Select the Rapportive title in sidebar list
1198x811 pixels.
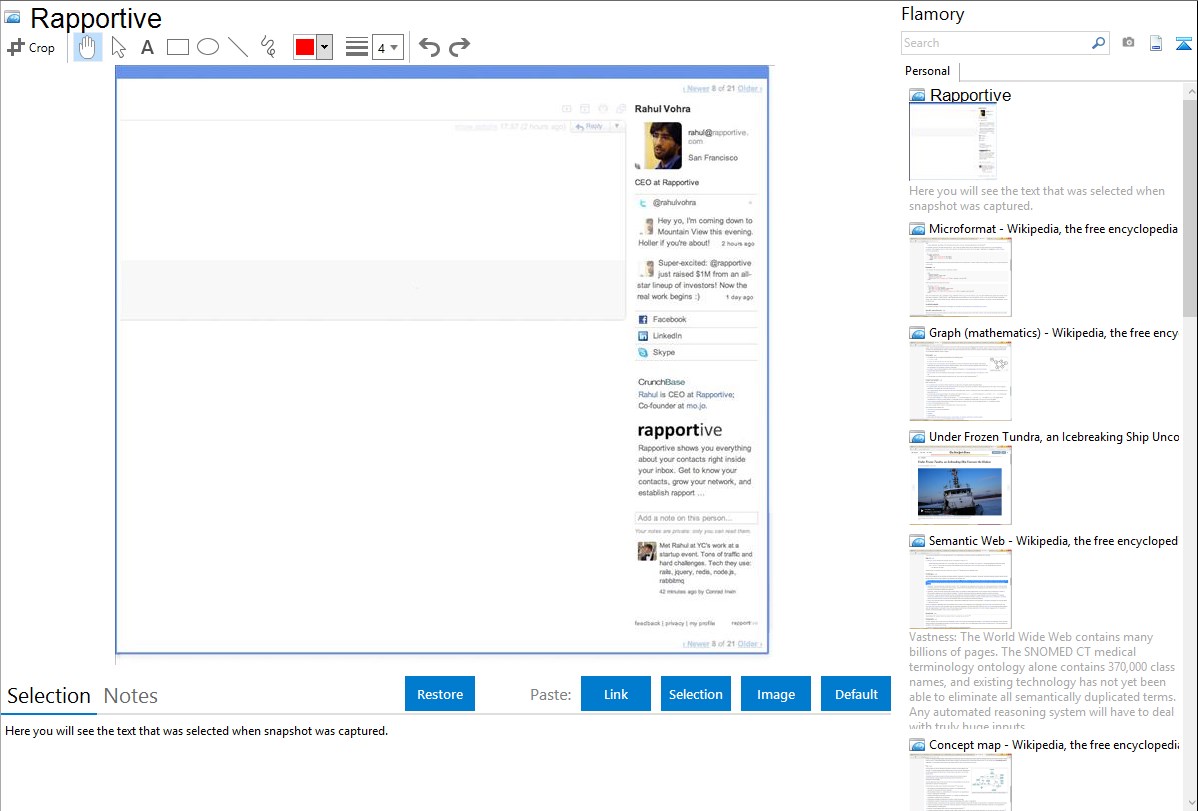coord(970,96)
